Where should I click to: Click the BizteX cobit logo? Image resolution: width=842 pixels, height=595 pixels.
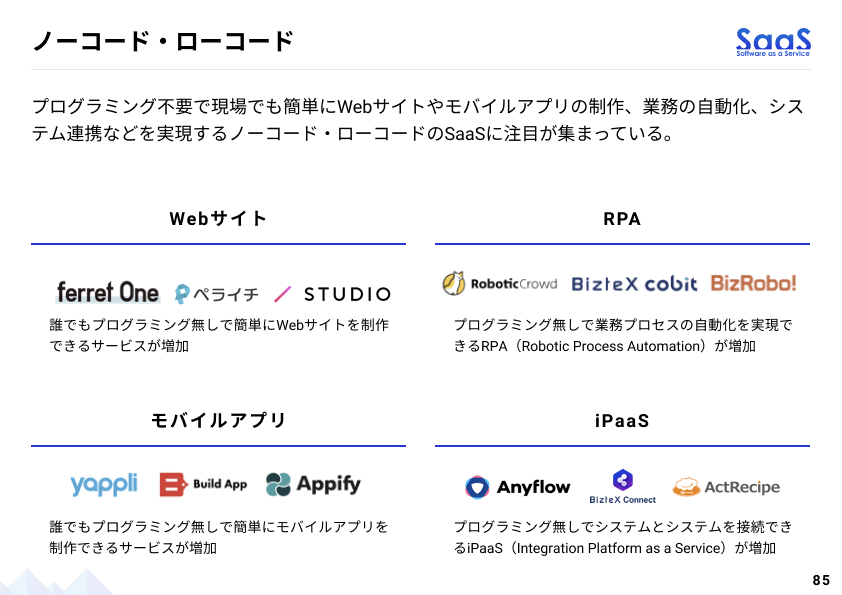(634, 284)
